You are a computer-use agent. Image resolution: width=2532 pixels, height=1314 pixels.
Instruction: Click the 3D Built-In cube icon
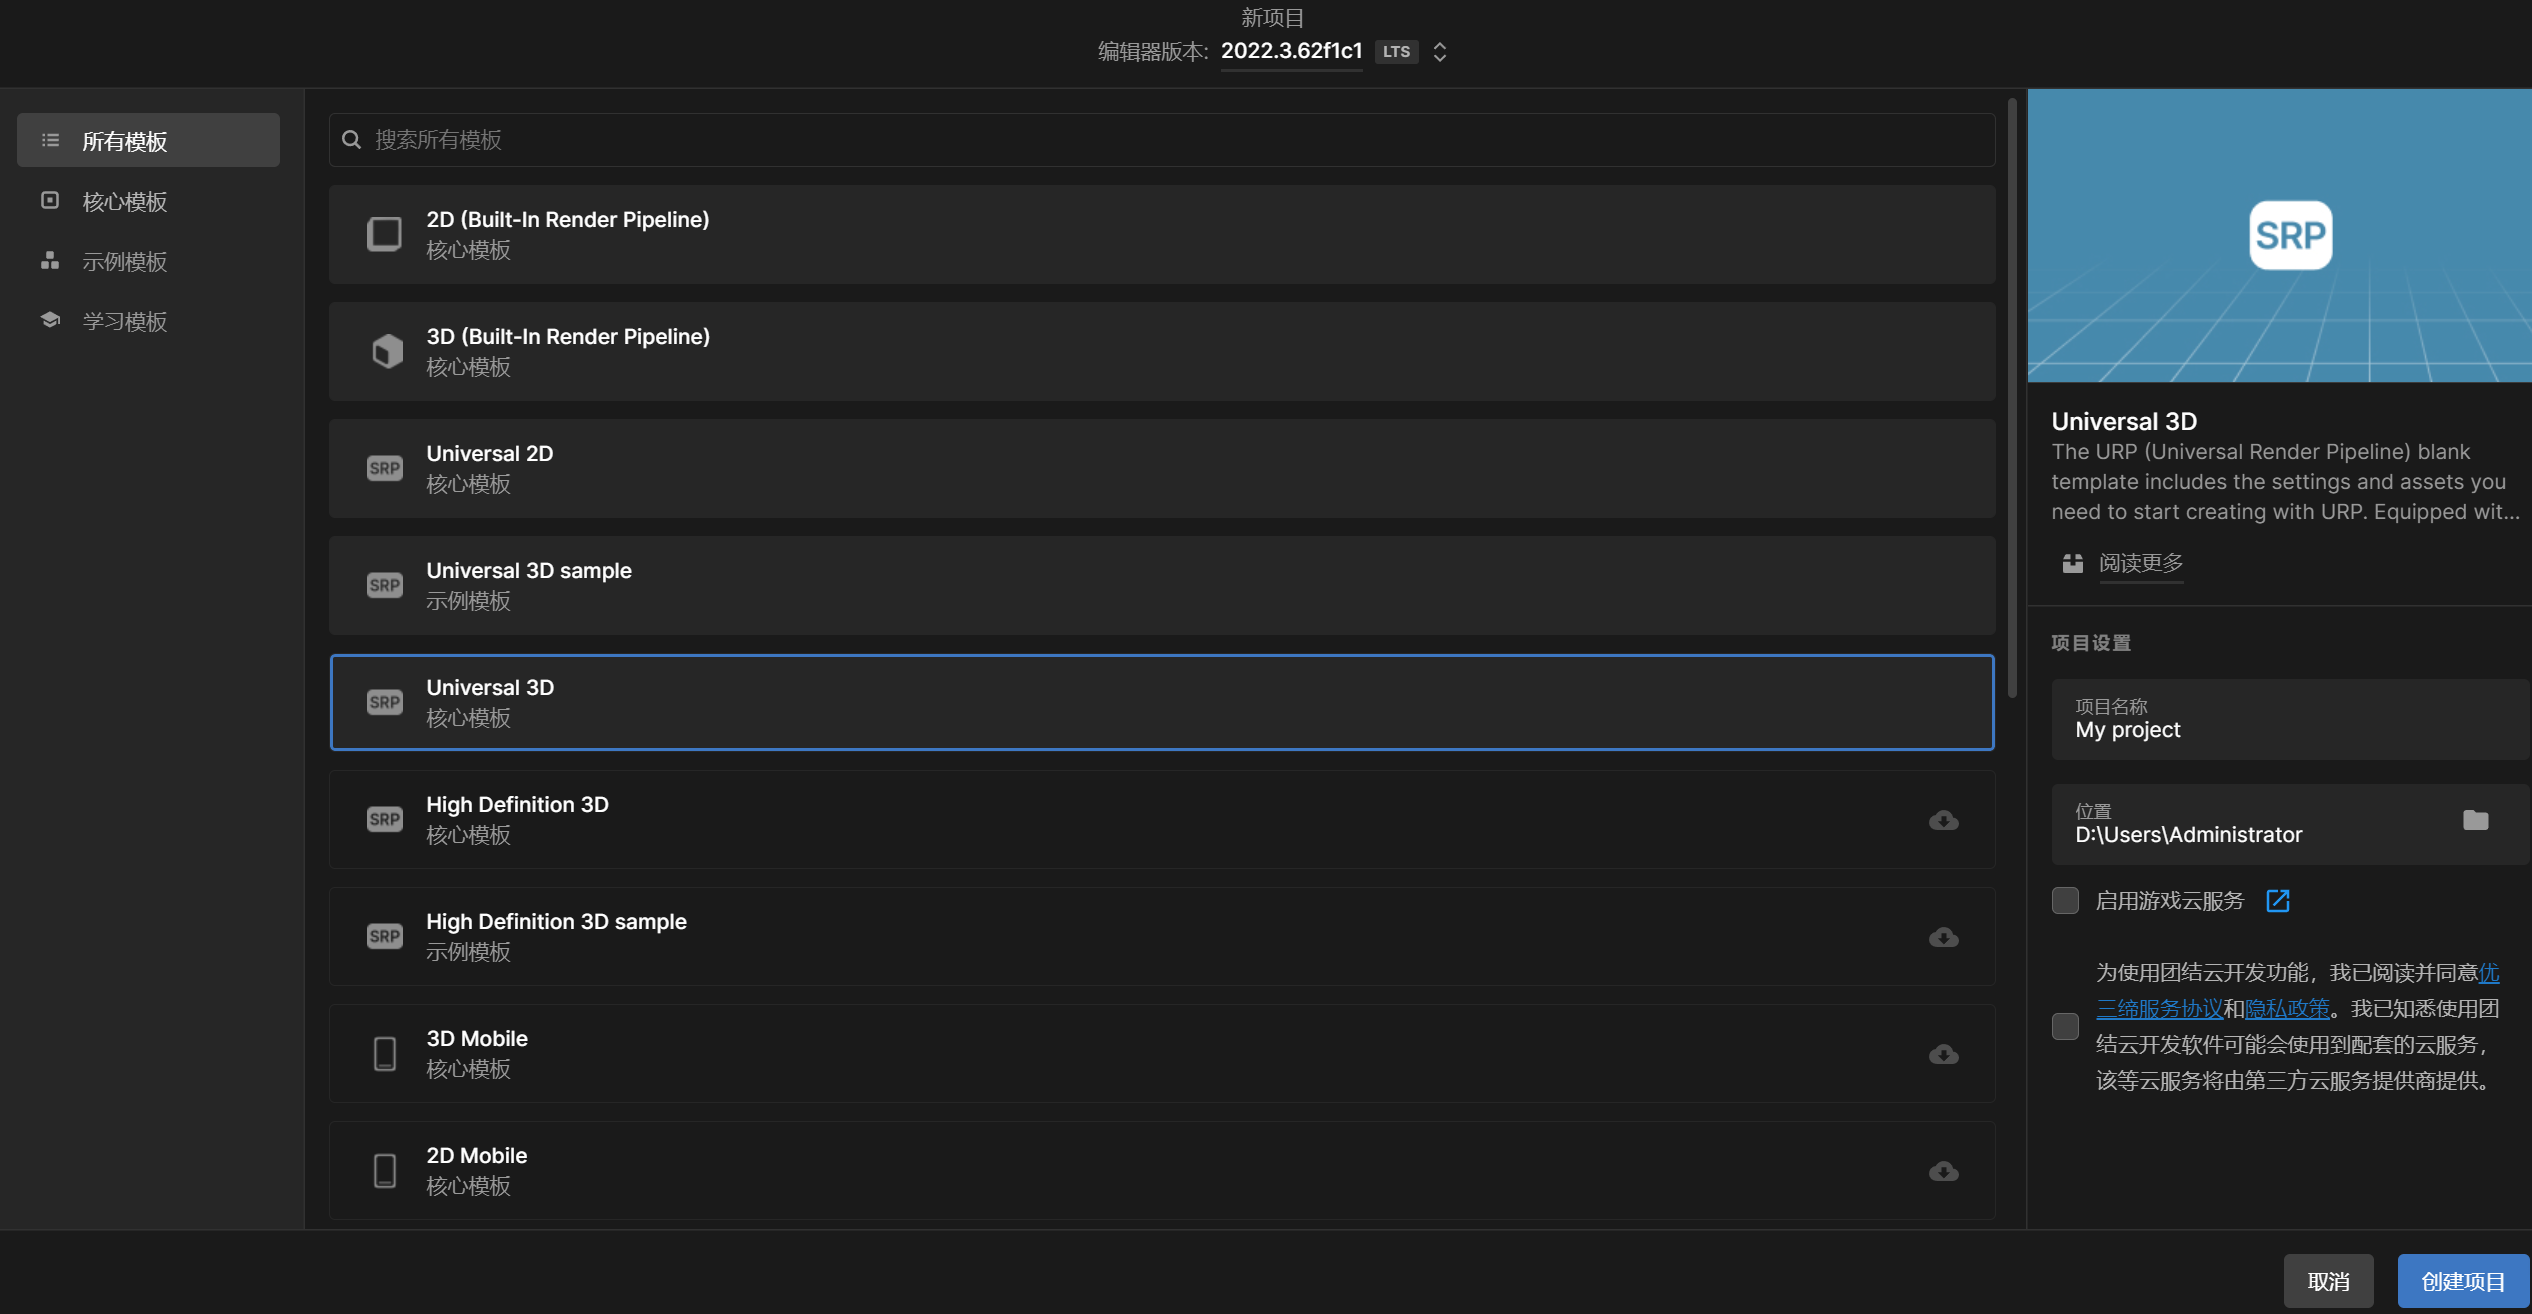click(x=387, y=351)
